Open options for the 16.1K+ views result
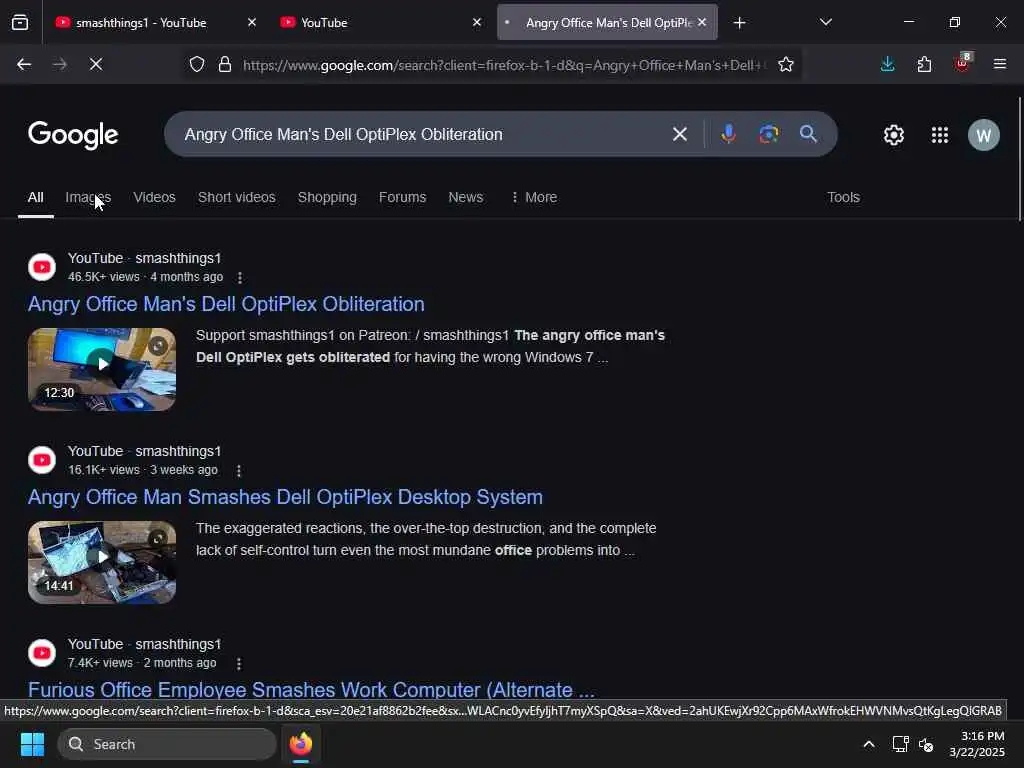Screen dimensions: 1024x768 239,470
